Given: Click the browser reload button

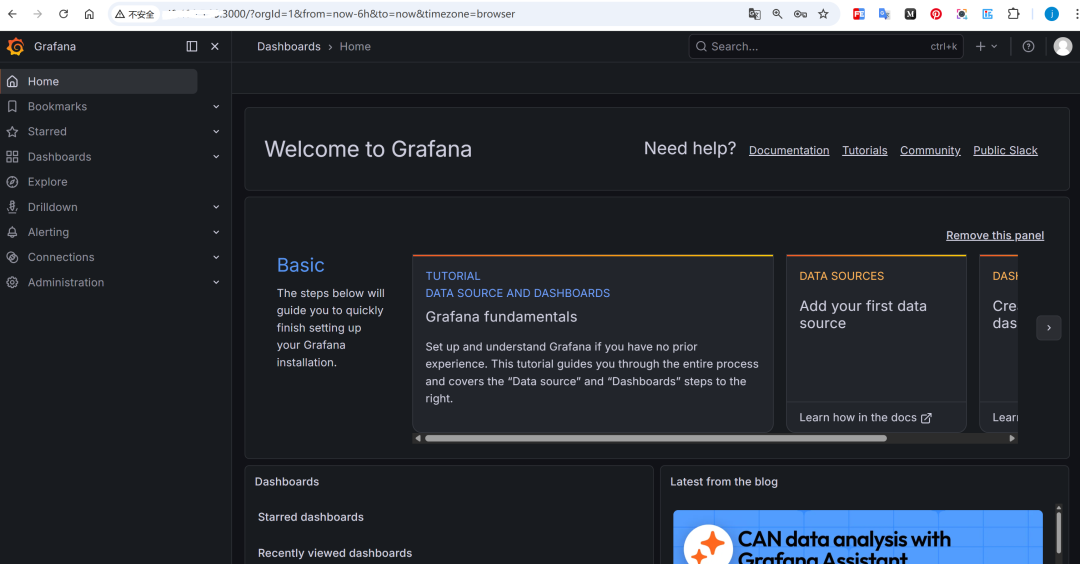Looking at the screenshot, I should [63, 14].
